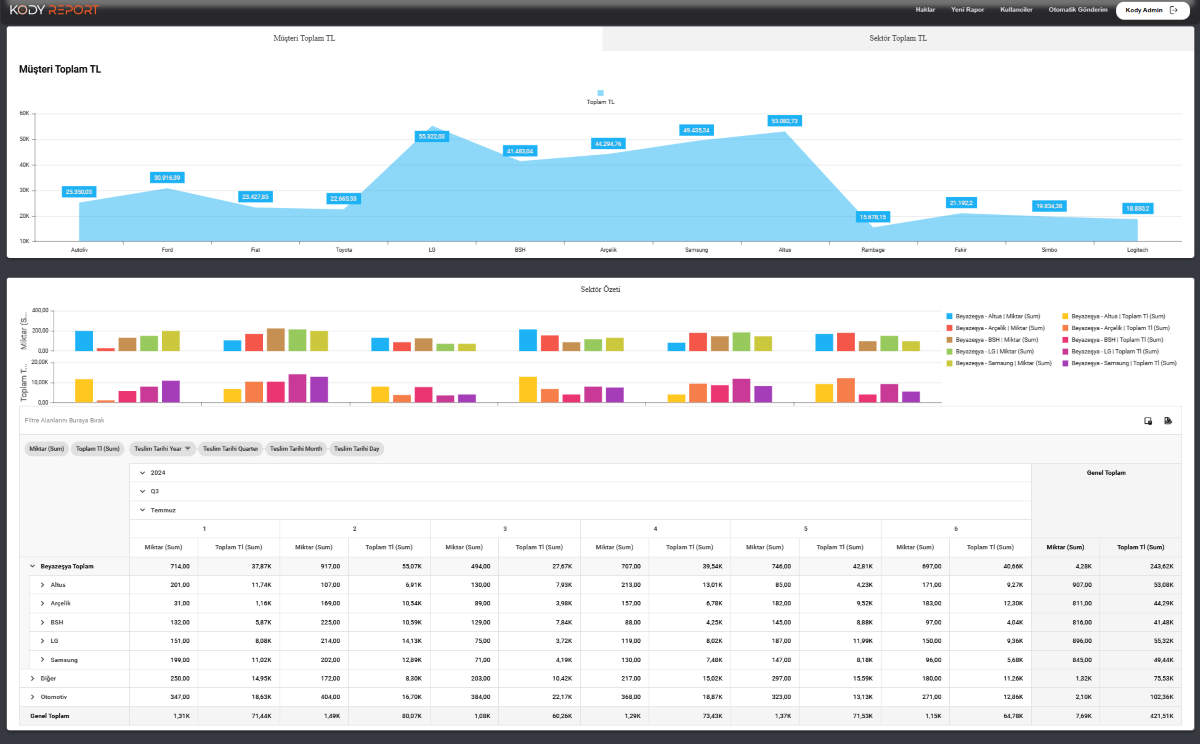Screen dimensions: 1200x744
Task: Click the Kody Report logo
Action: pyautogui.click(x=53, y=10)
